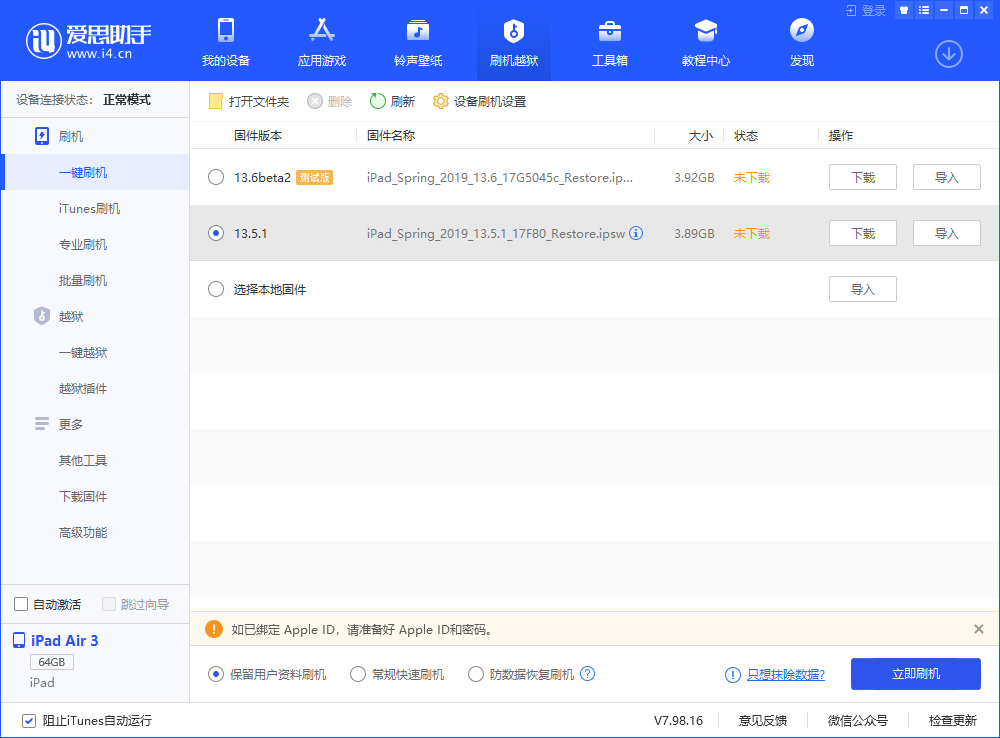Select the 常规快速刷机 flashing mode
The height and width of the screenshot is (738, 1000).
click(x=357, y=674)
